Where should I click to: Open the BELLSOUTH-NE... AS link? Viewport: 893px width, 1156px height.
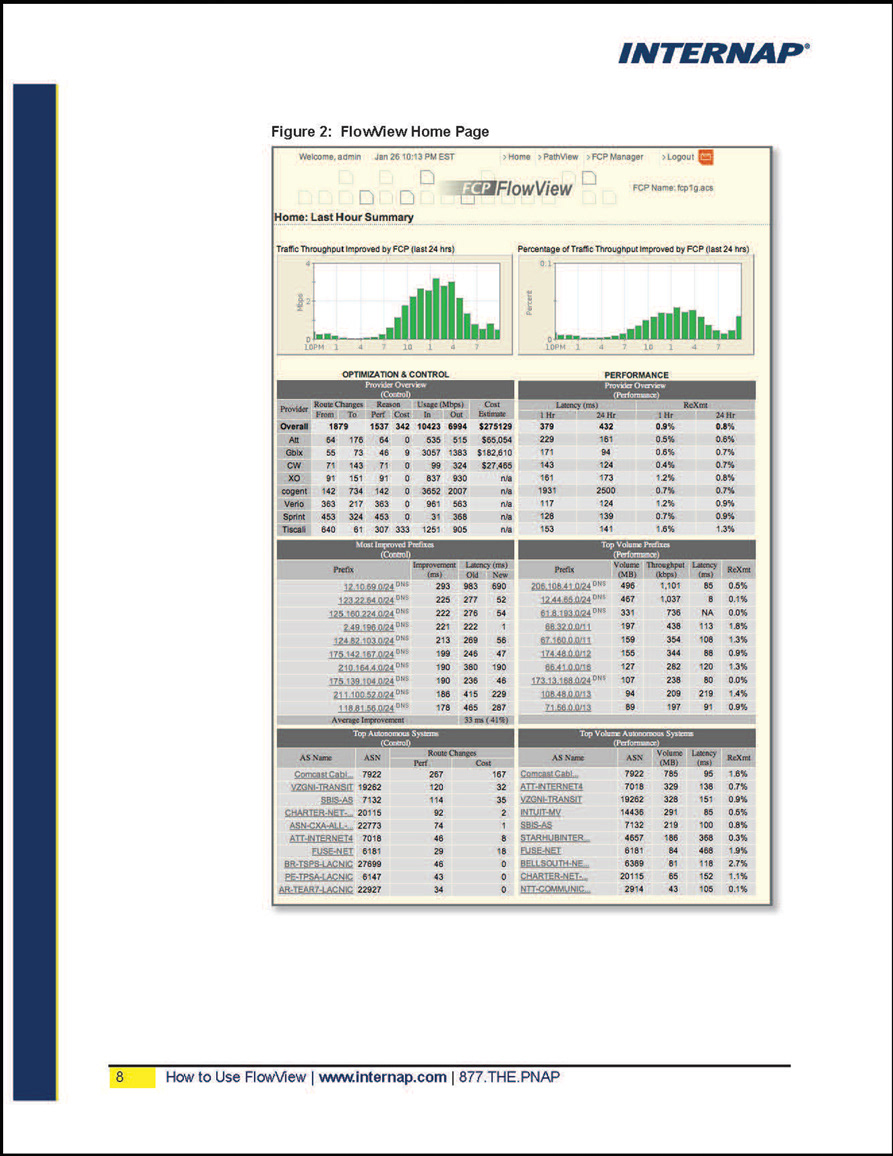point(555,863)
